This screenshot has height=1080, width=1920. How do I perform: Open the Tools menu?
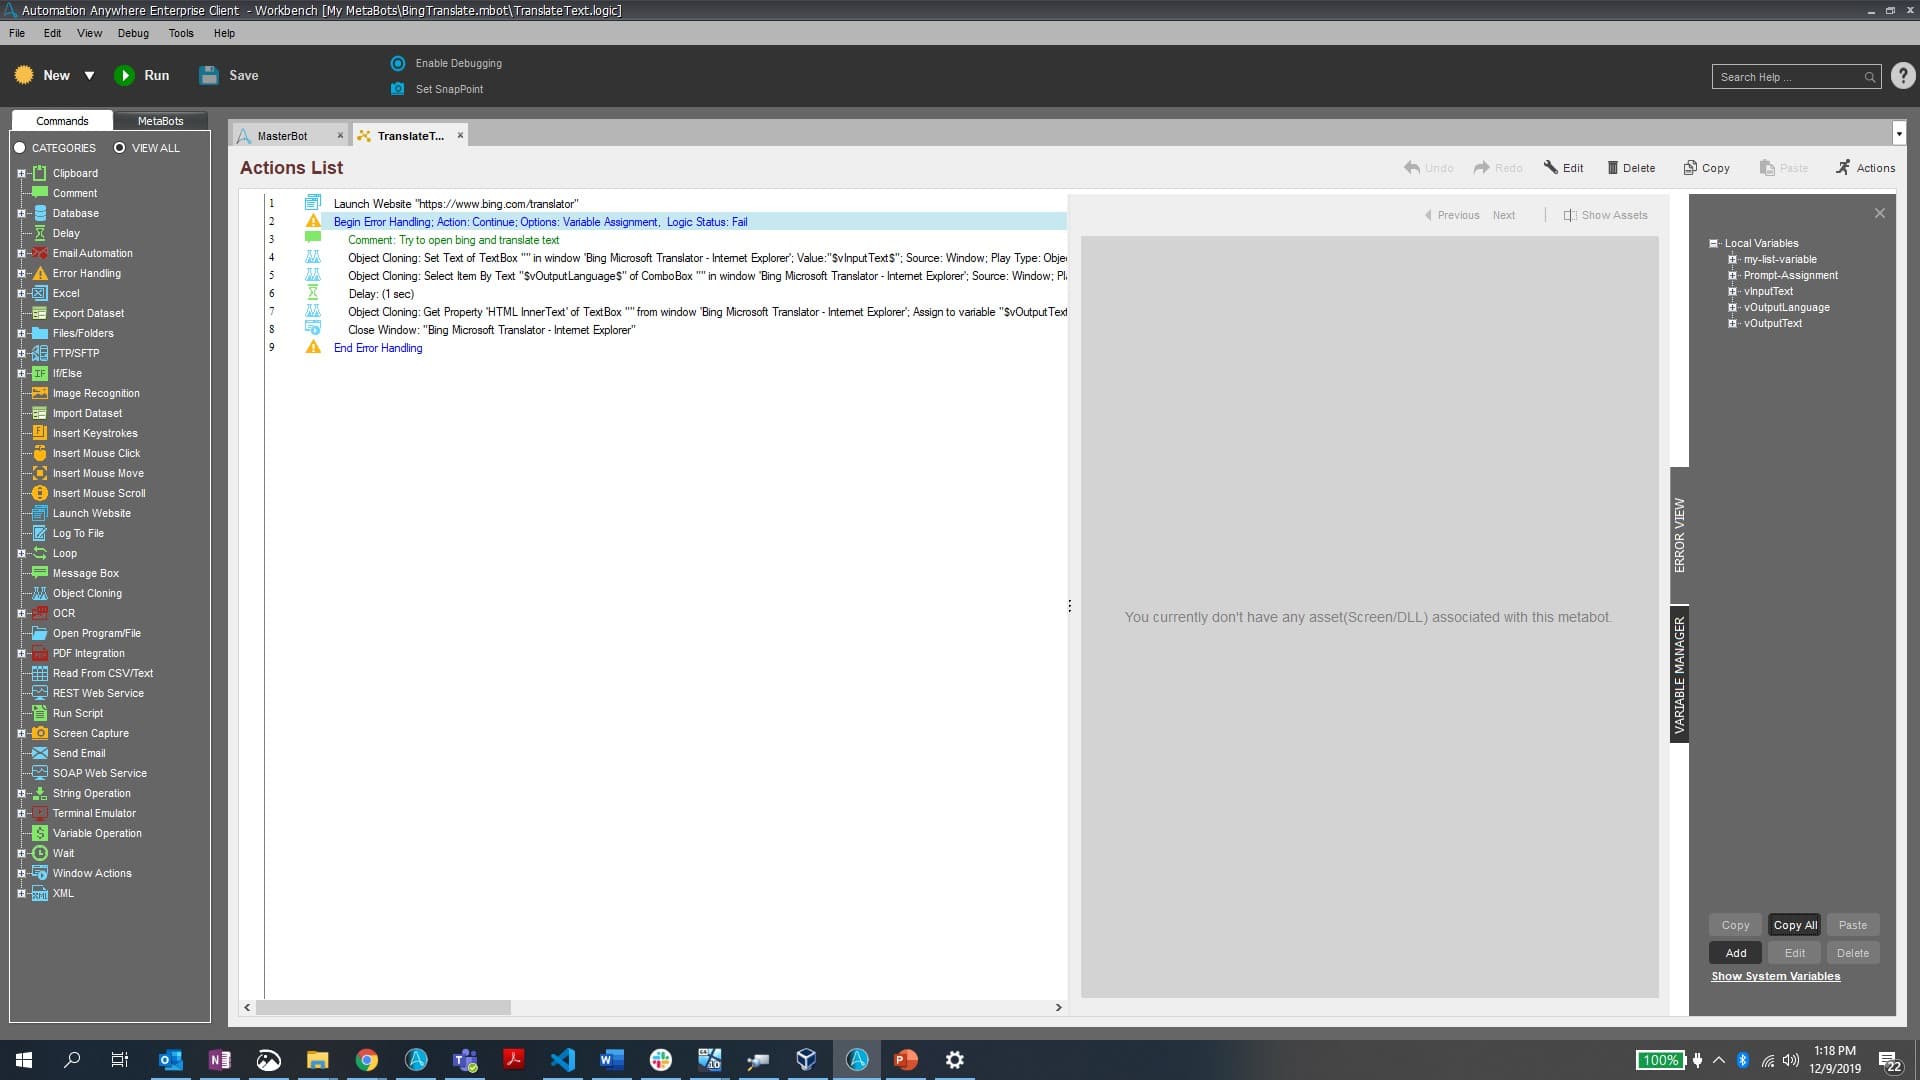pos(181,33)
